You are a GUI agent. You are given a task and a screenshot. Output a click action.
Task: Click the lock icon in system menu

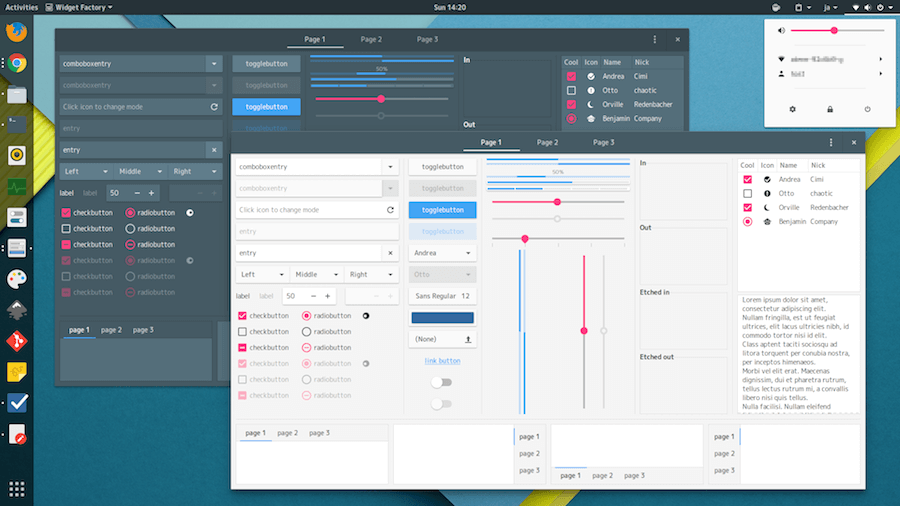point(830,109)
